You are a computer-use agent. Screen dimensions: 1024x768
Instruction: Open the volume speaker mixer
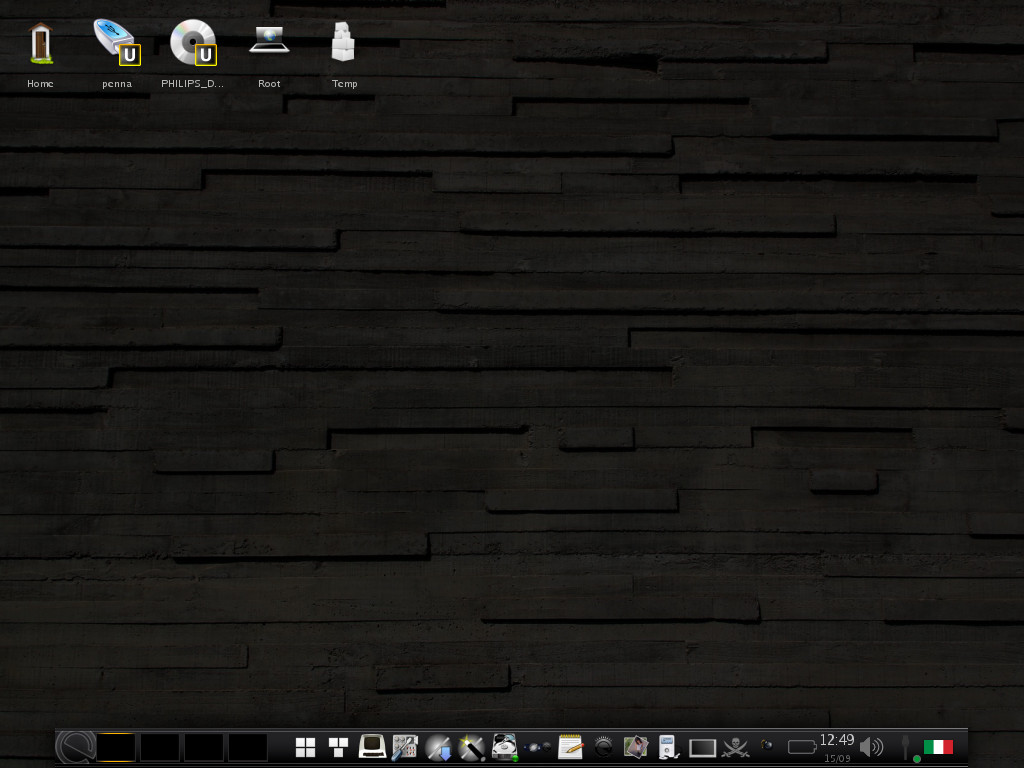click(871, 747)
